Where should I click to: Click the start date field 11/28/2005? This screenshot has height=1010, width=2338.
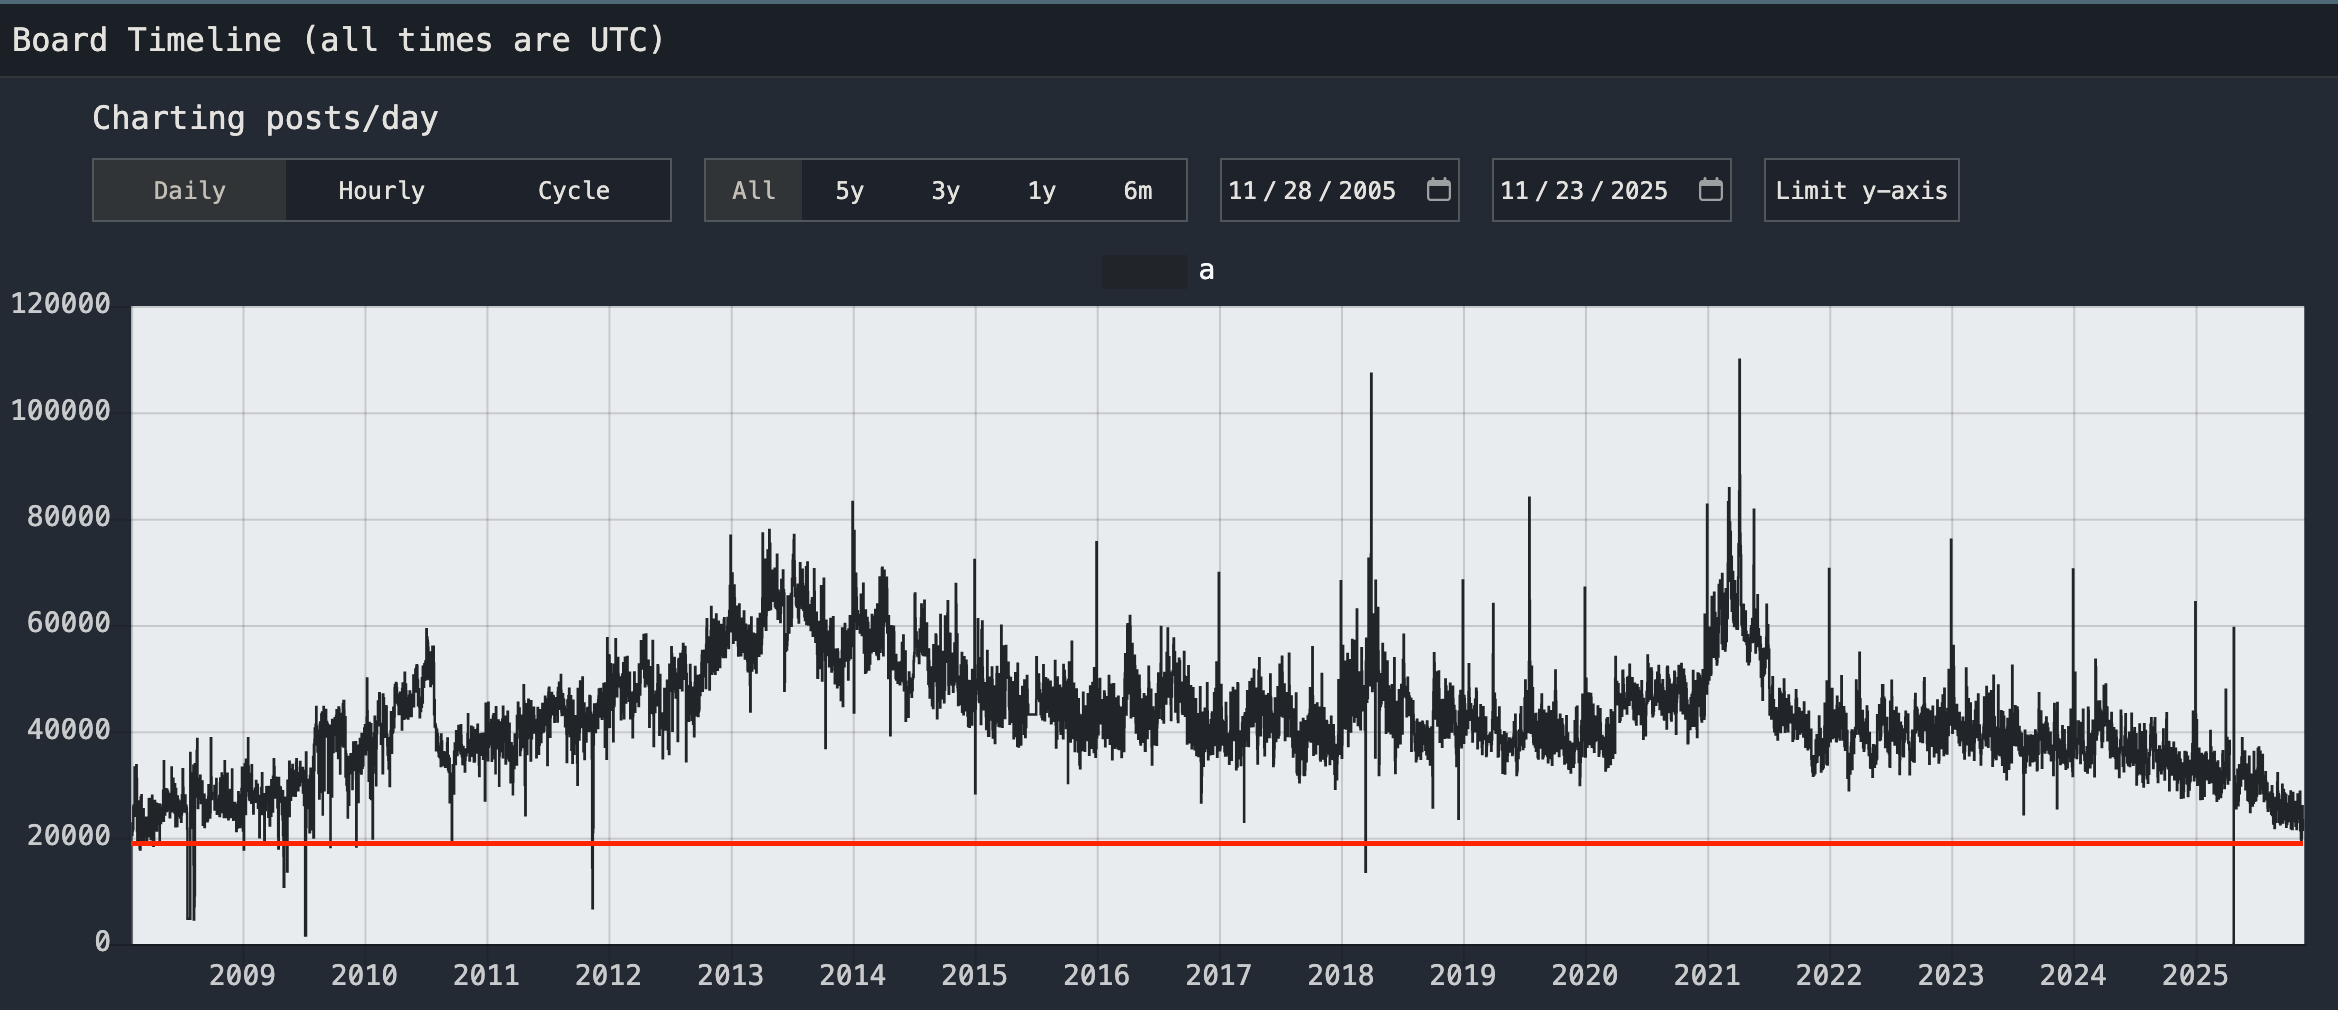1339,190
